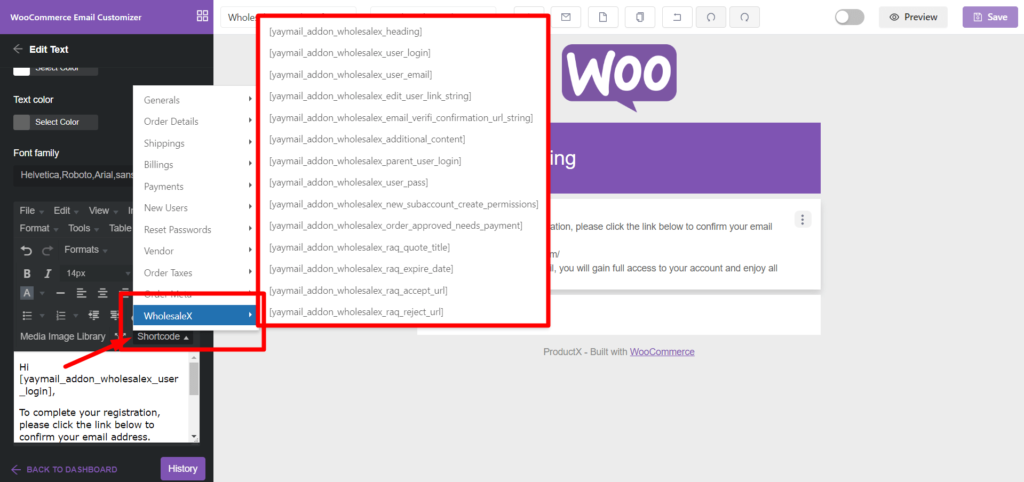Screen dimensions: 1024x482
Task: Insert [yaymail_addon_wholesalex_user_email] shortcode
Action: 350,74
